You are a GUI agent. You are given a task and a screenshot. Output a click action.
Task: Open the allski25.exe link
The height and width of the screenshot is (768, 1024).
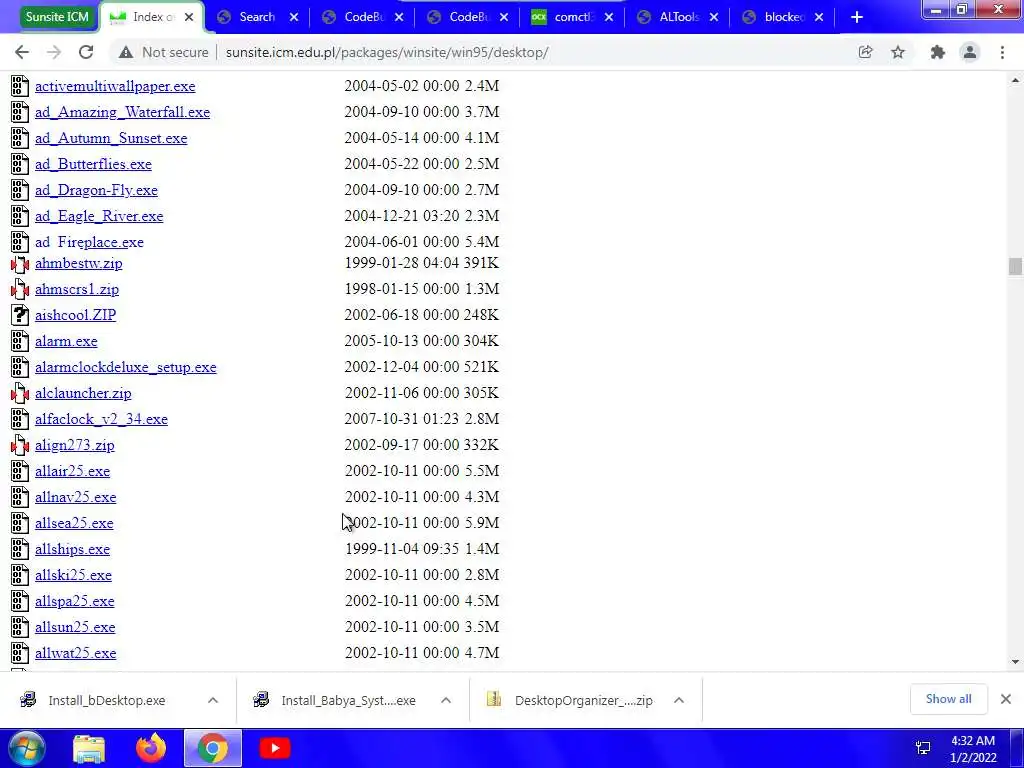(73, 575)
